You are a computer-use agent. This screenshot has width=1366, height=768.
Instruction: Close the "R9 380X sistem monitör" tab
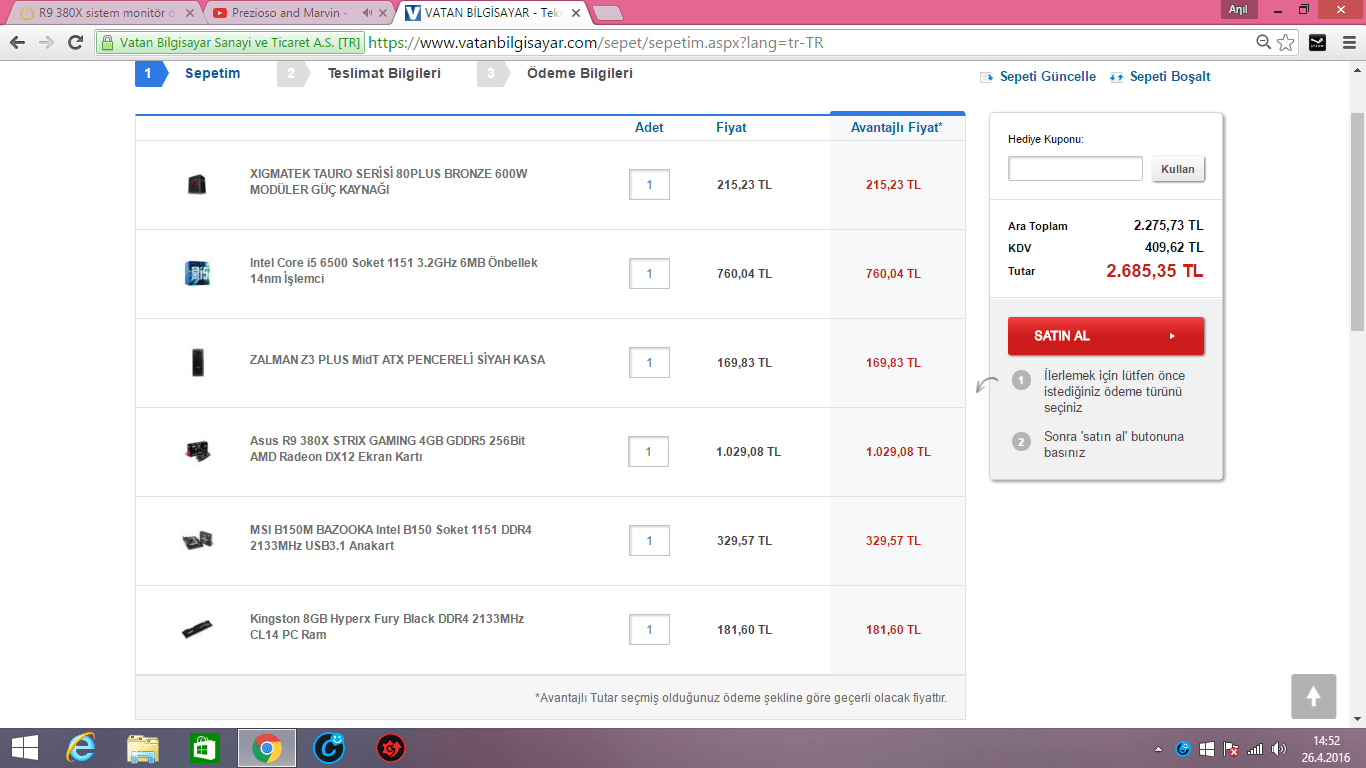tap(190, 13)
